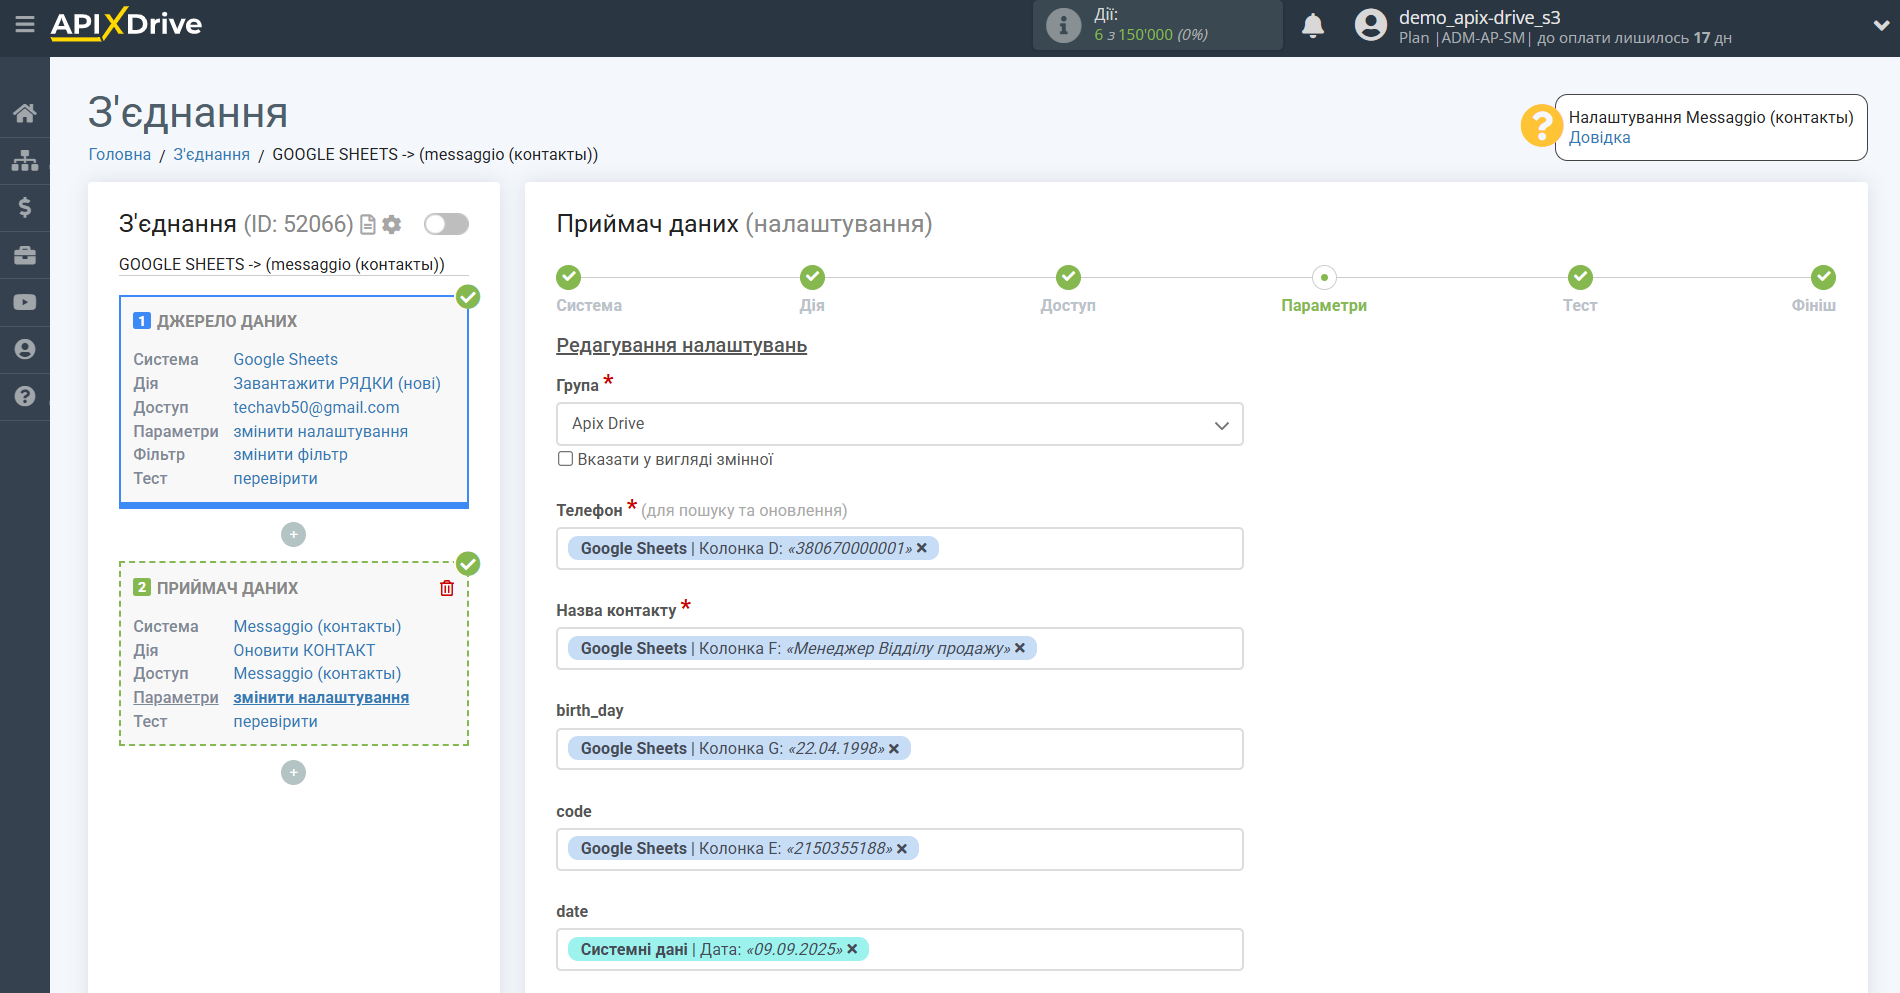This screenshot has height=993, width=1900.
Task: Remove the Колонка D phone tag
Action: [922, 548]
